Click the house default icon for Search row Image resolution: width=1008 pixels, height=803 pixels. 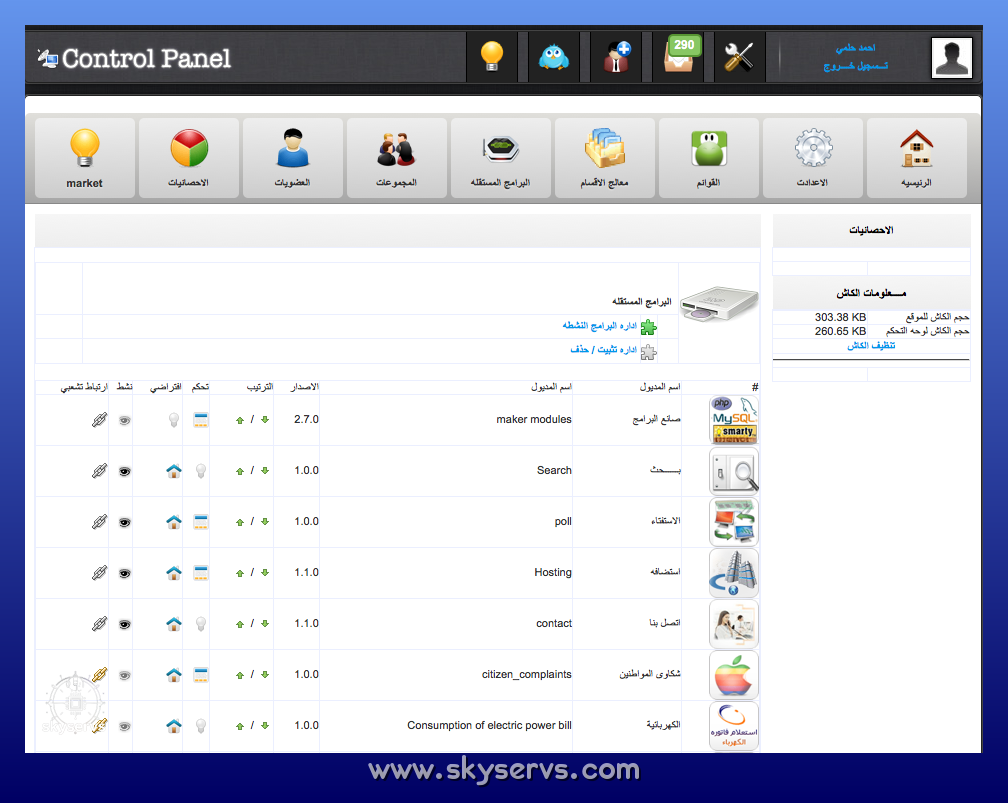(174, 471)
